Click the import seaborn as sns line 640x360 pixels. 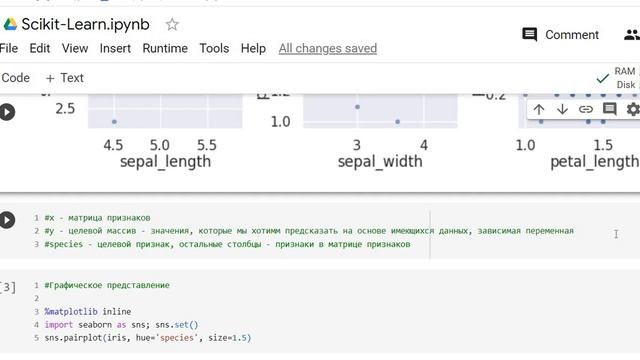(x=121, y=325)
